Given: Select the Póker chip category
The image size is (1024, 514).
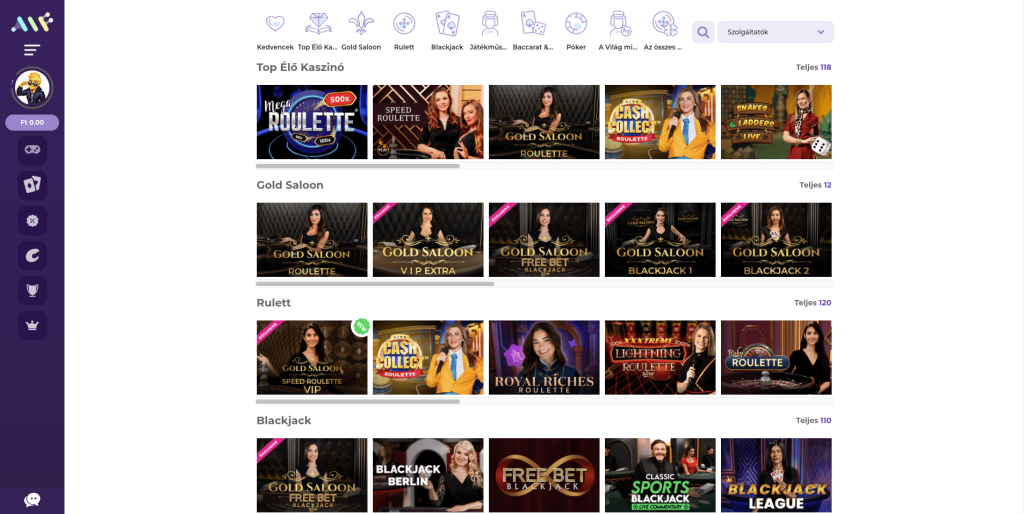Looking at the screenshot, I should coord(576,31).
